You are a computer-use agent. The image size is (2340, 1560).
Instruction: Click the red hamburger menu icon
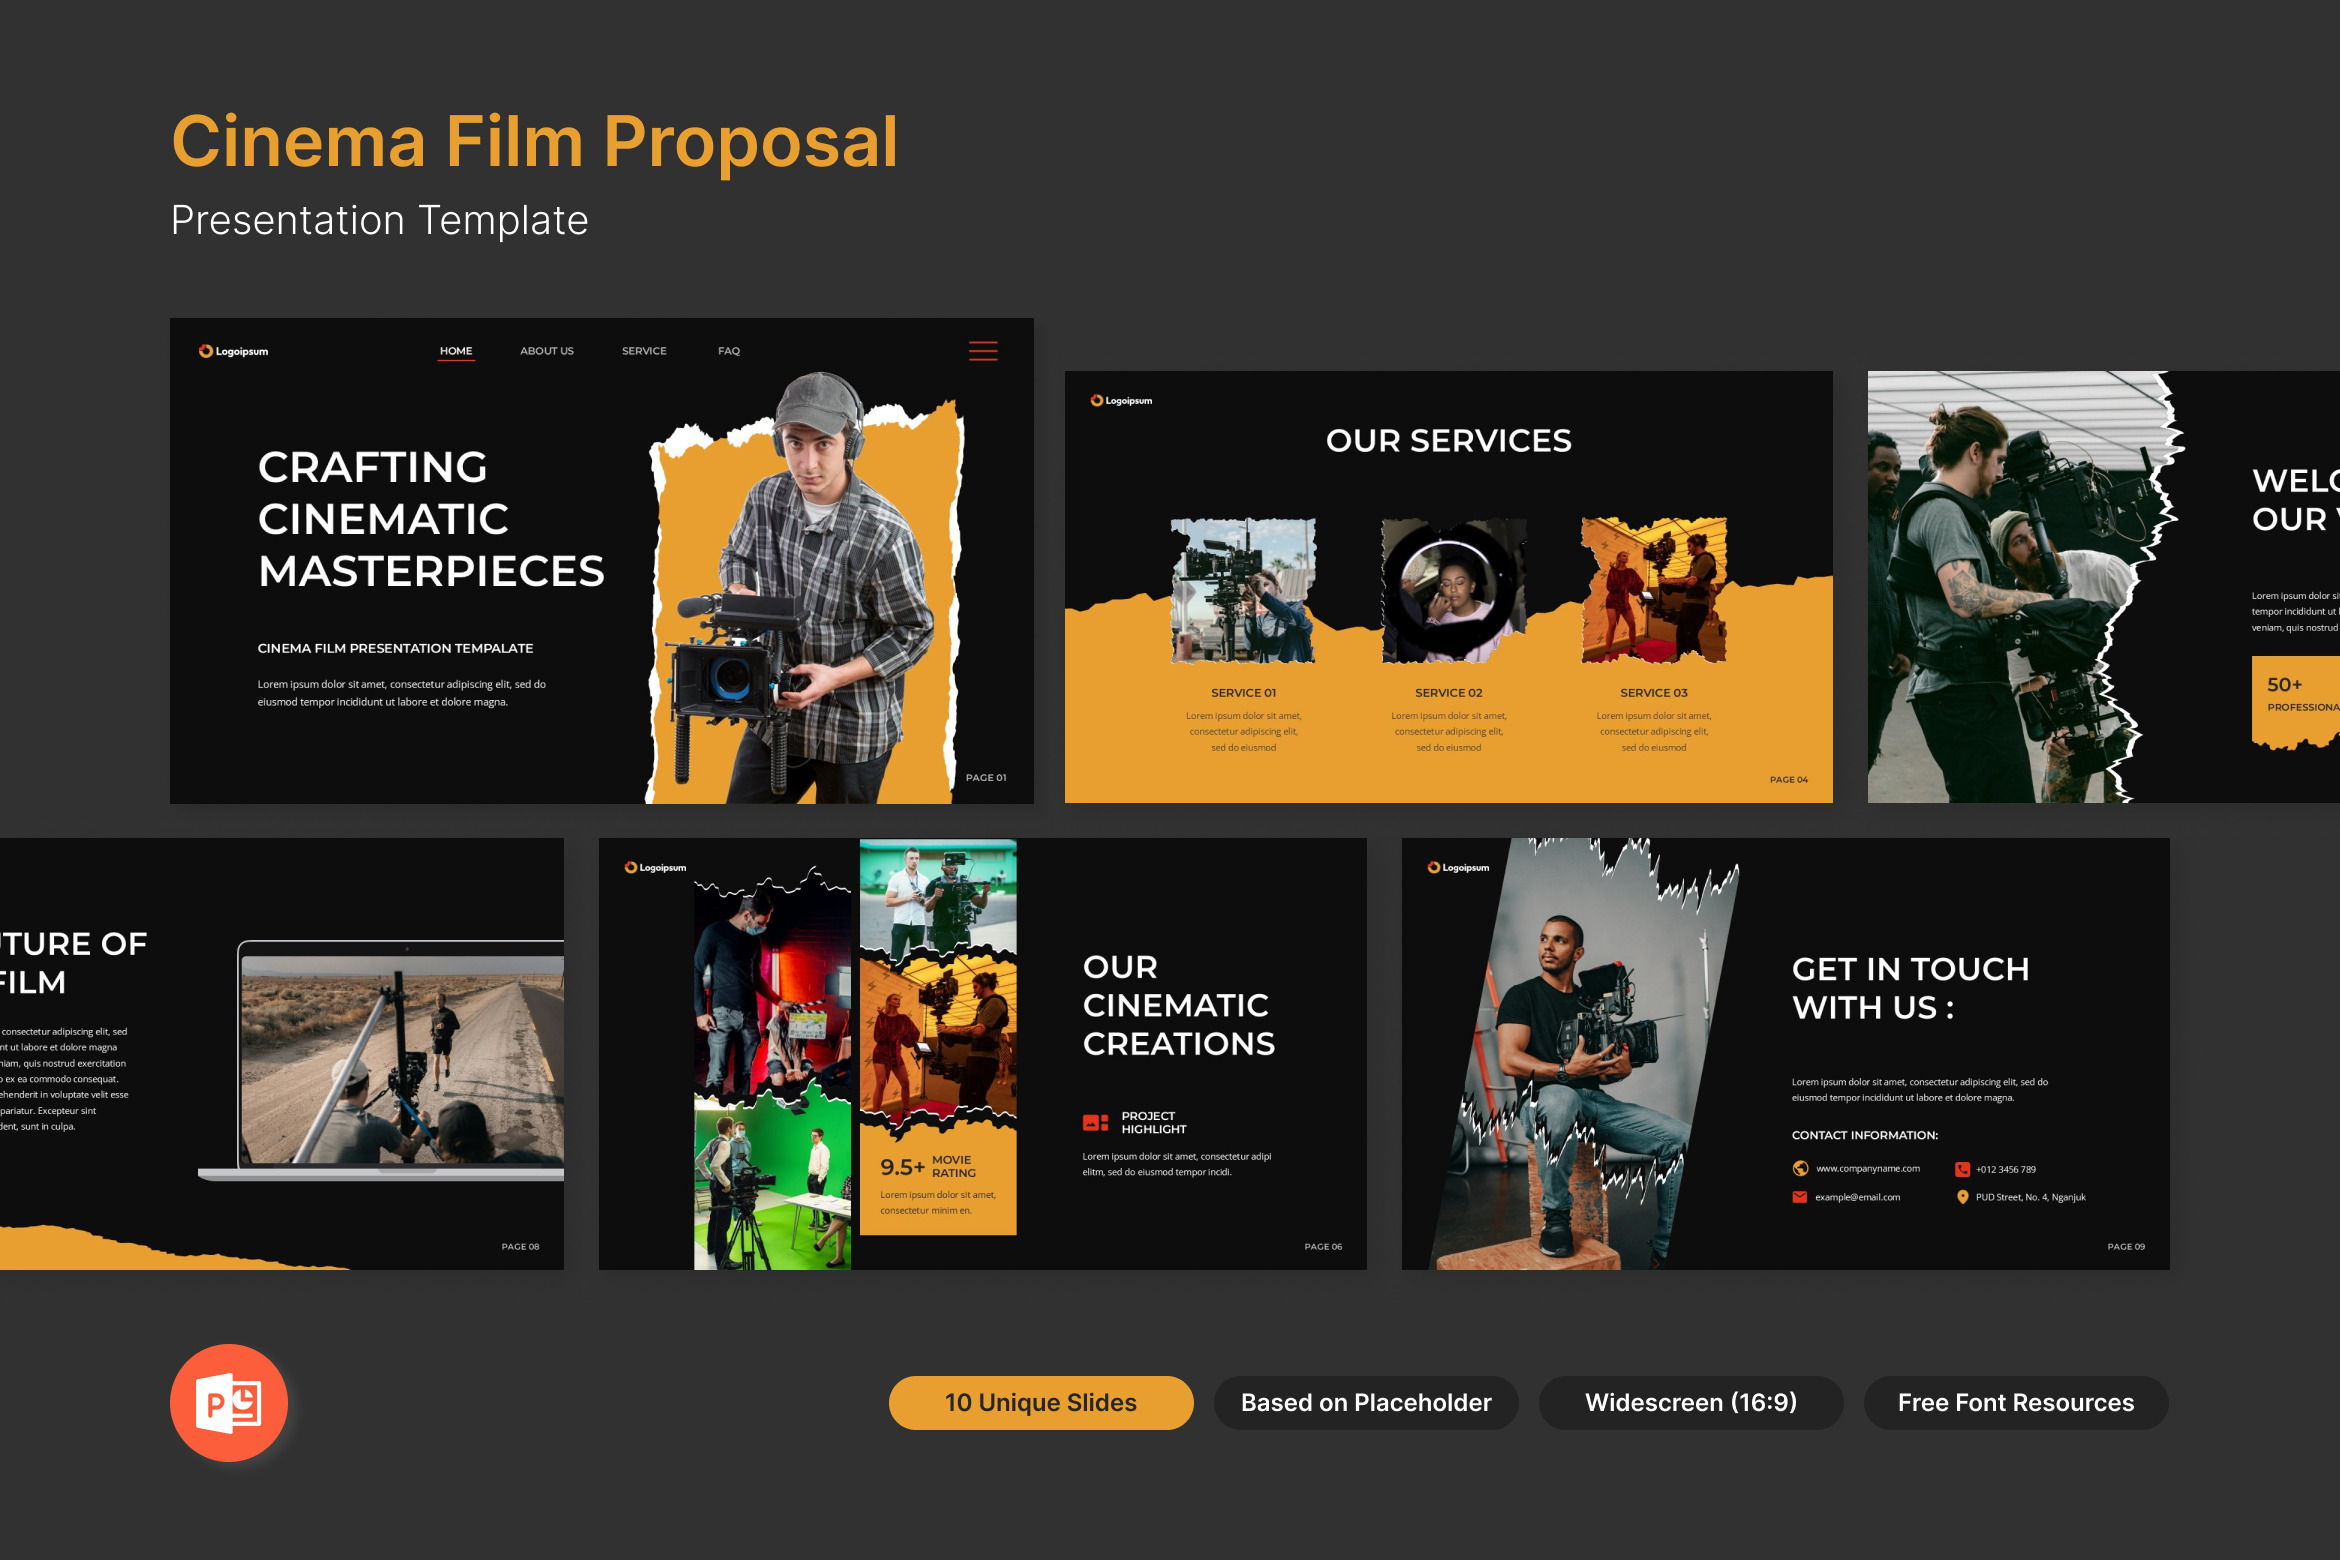click(983, 351)
